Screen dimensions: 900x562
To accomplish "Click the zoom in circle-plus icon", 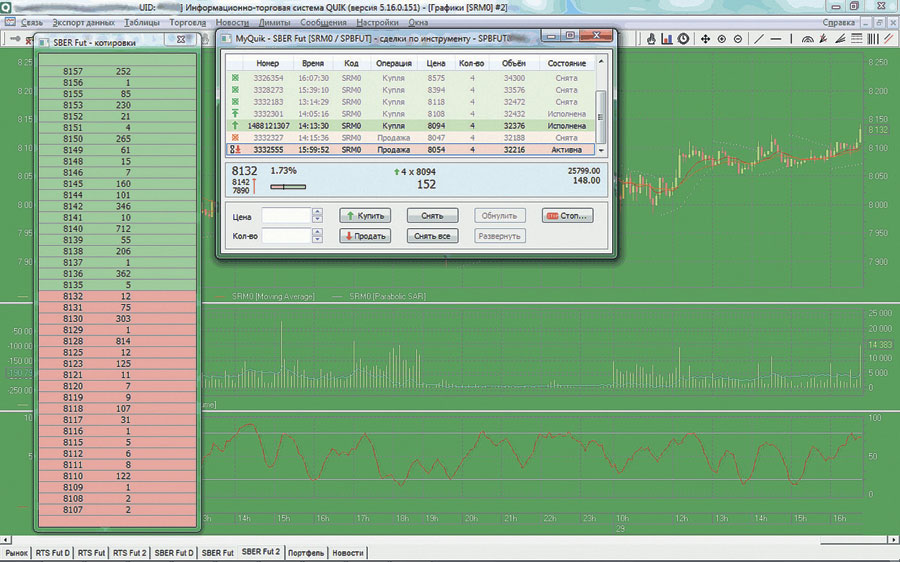I will pyautogui.click(x=722, y=39).
